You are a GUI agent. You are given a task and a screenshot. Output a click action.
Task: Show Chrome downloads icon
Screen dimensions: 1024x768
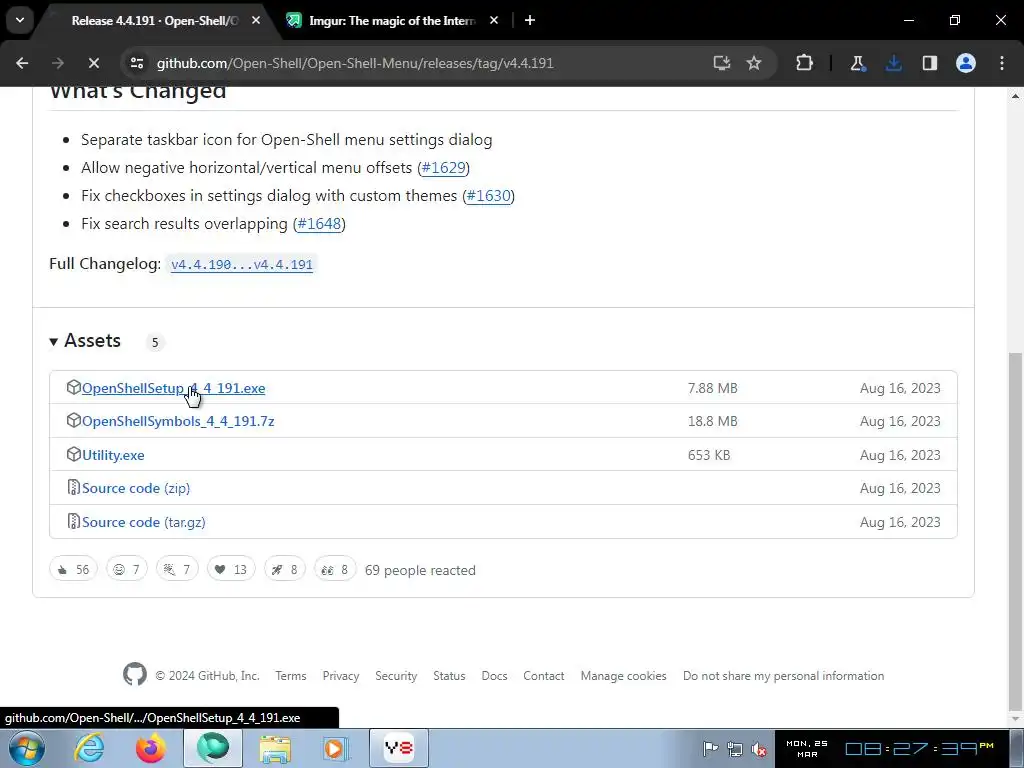coord(893,63)
